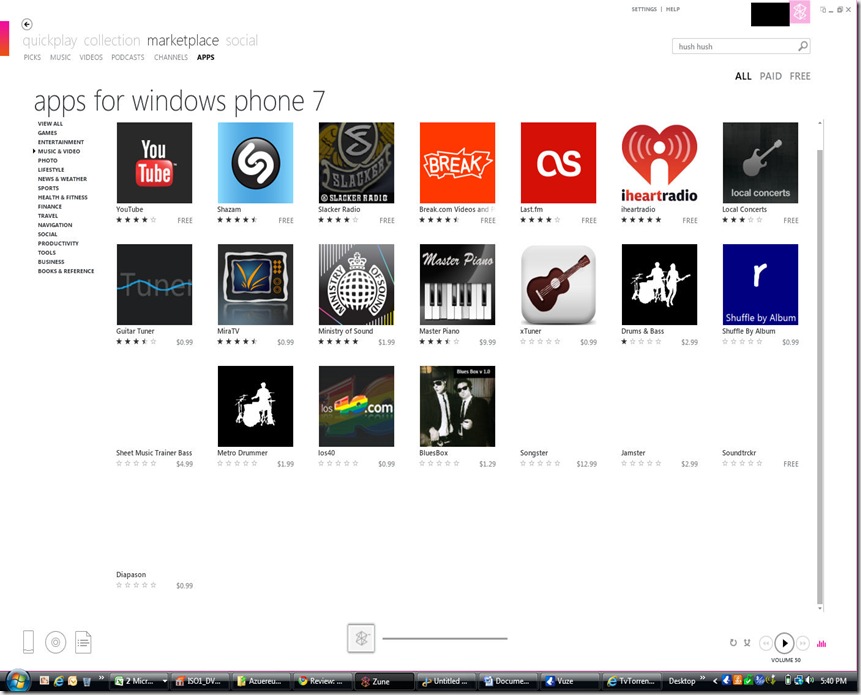The image size is (861, 695).
Task: Open the VIDEOS tab
Action: (91, 57)
